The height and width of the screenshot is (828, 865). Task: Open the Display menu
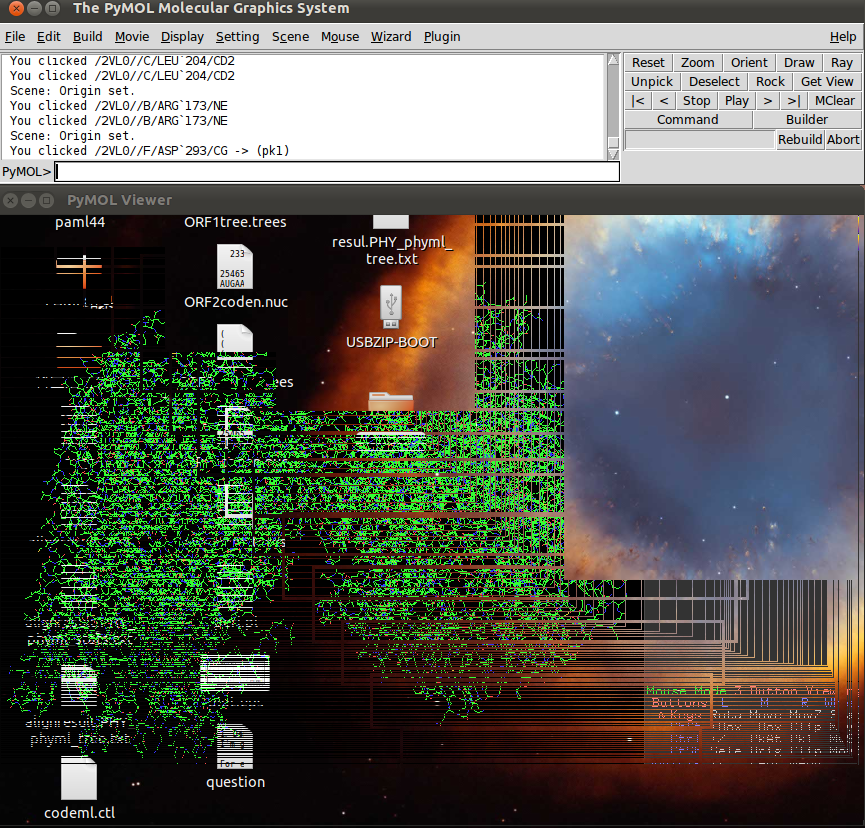(x=182, y=37)
